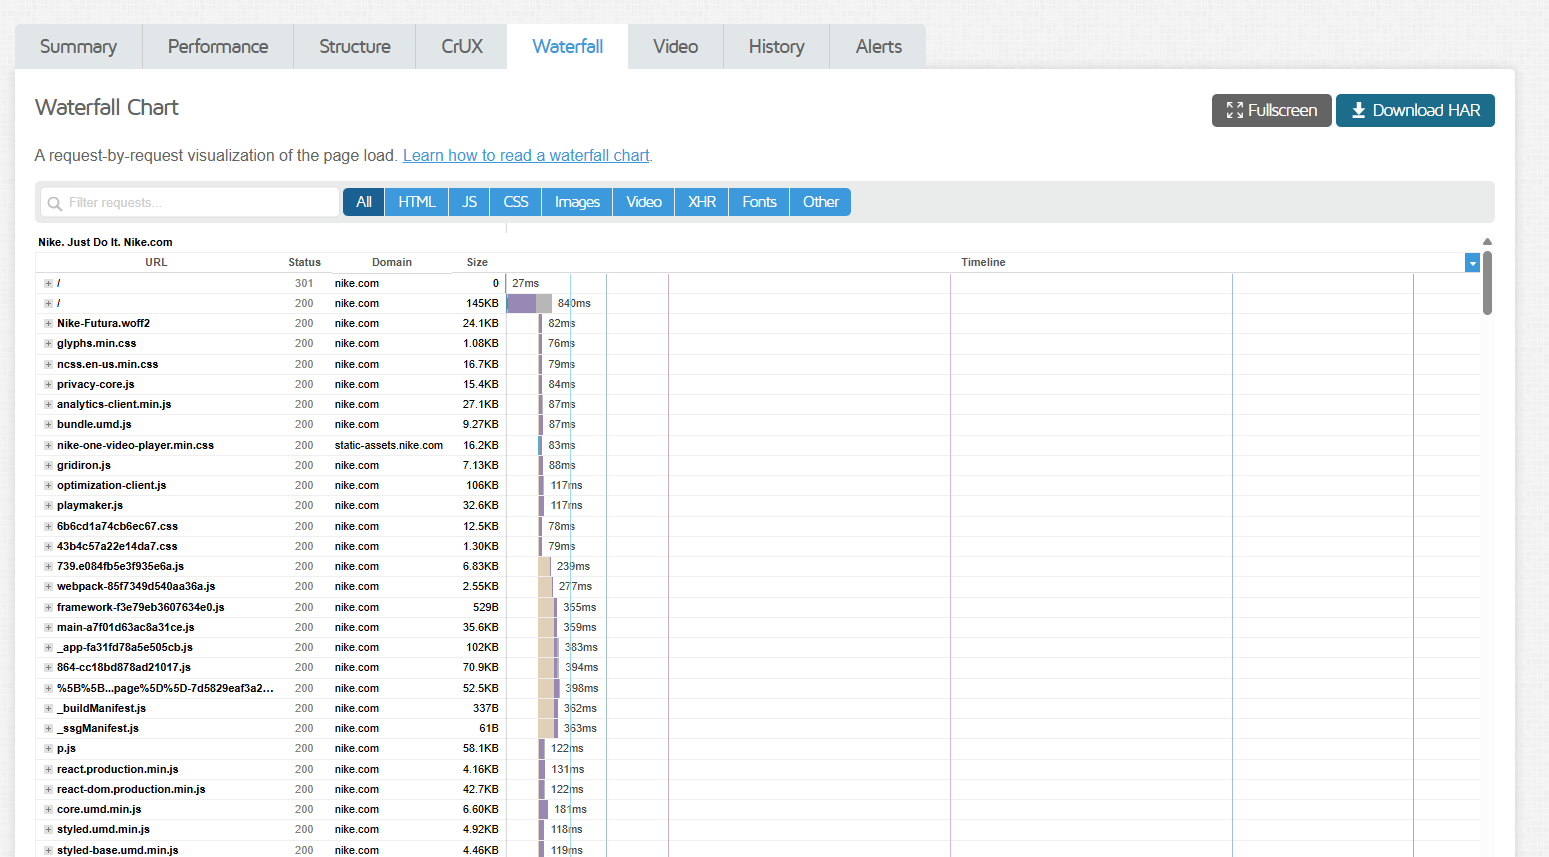Switch to the Performance tab

pos(218,47)
